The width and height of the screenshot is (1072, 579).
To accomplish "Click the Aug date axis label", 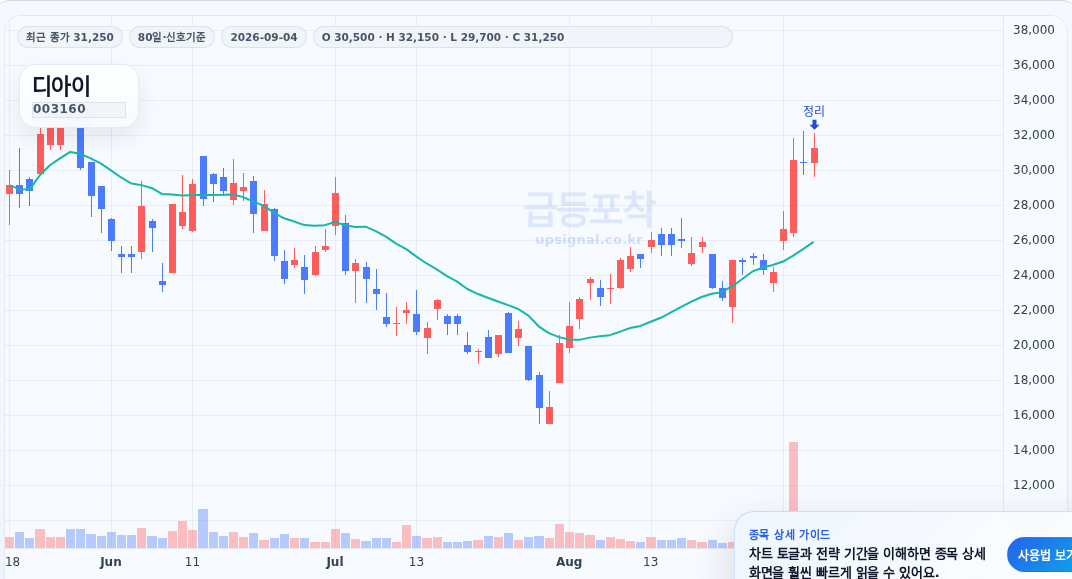I will pos(569,562).
